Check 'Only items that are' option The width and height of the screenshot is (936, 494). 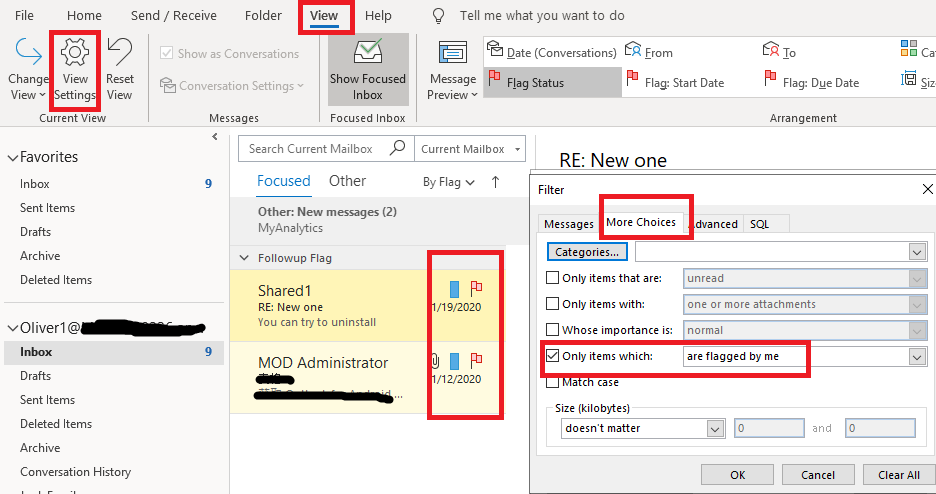553,277
